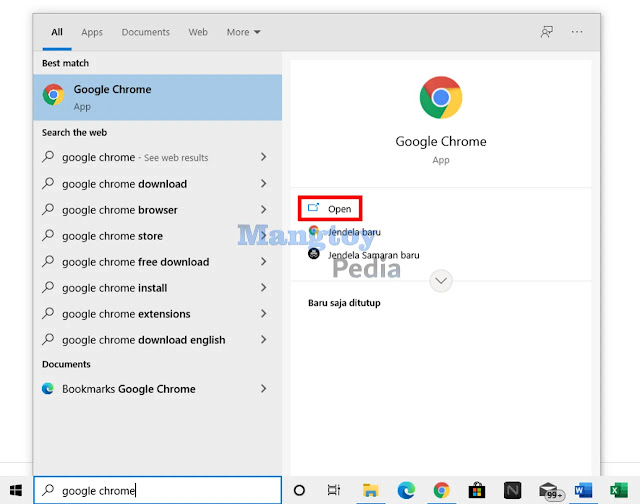Select Jendela Samaran baru action

tap(364, 255)
